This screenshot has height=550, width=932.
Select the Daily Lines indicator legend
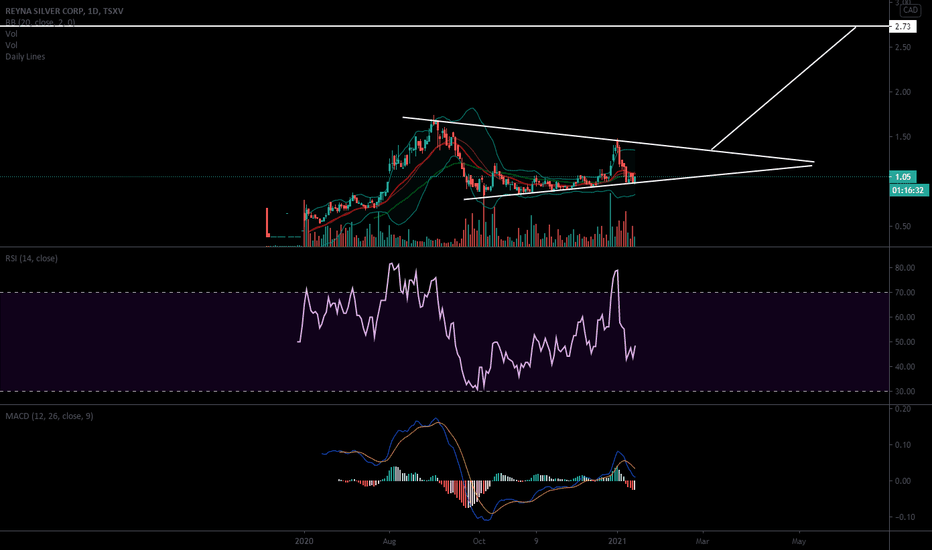25,56
